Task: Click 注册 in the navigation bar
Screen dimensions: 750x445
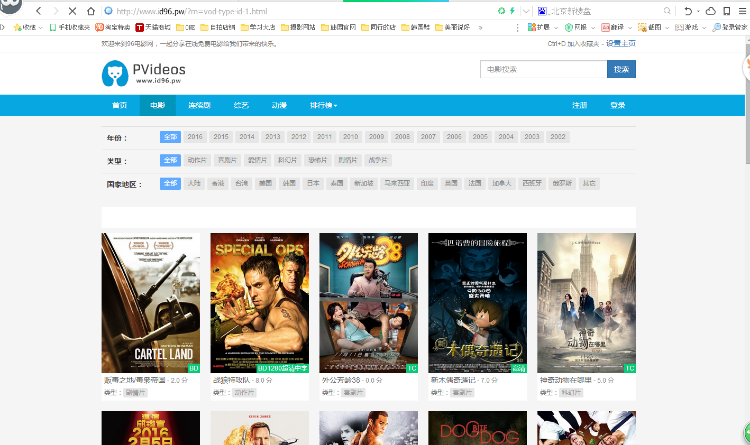Action: (x=579, y=105)
